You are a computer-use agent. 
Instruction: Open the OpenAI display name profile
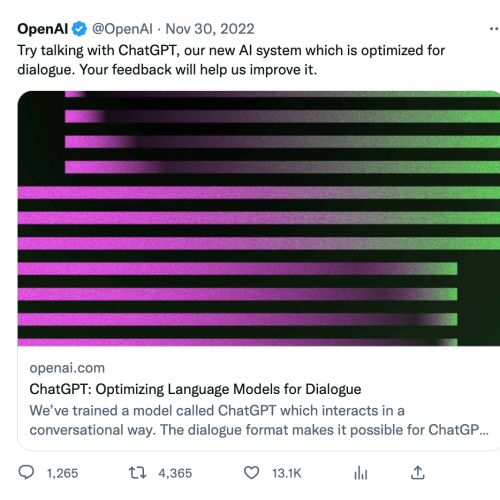tap(42, 29)
